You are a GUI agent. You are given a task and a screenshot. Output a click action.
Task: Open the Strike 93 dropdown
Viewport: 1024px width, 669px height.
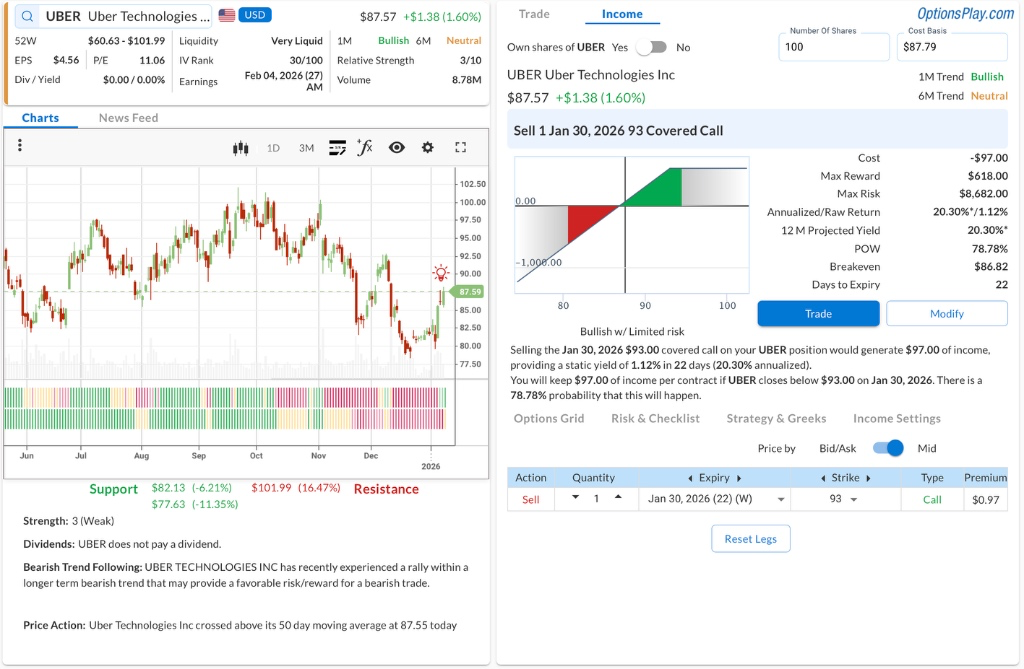844,499
